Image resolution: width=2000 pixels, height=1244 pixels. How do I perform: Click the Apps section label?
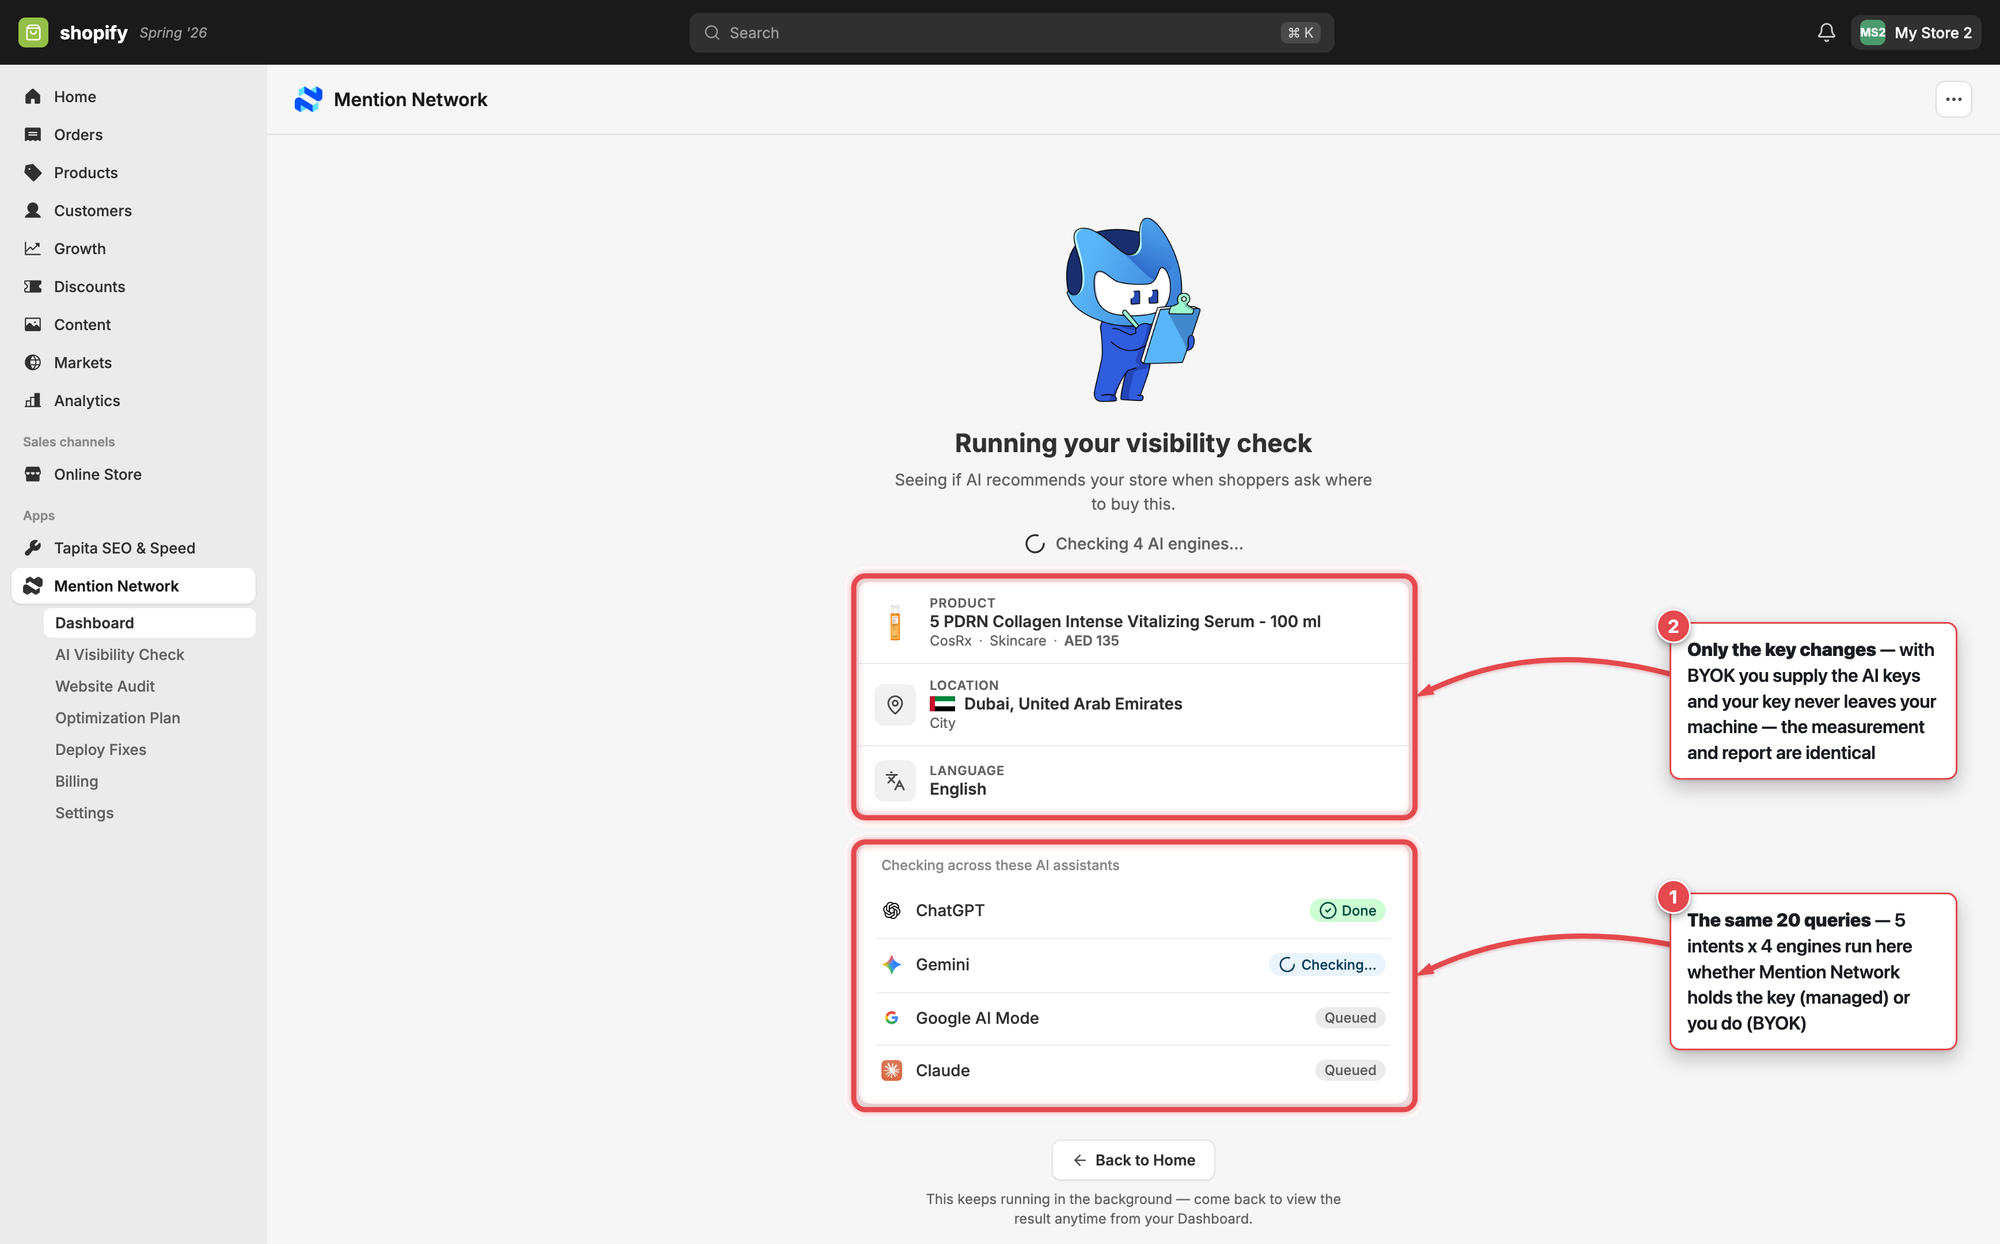[x=39, y=516]
